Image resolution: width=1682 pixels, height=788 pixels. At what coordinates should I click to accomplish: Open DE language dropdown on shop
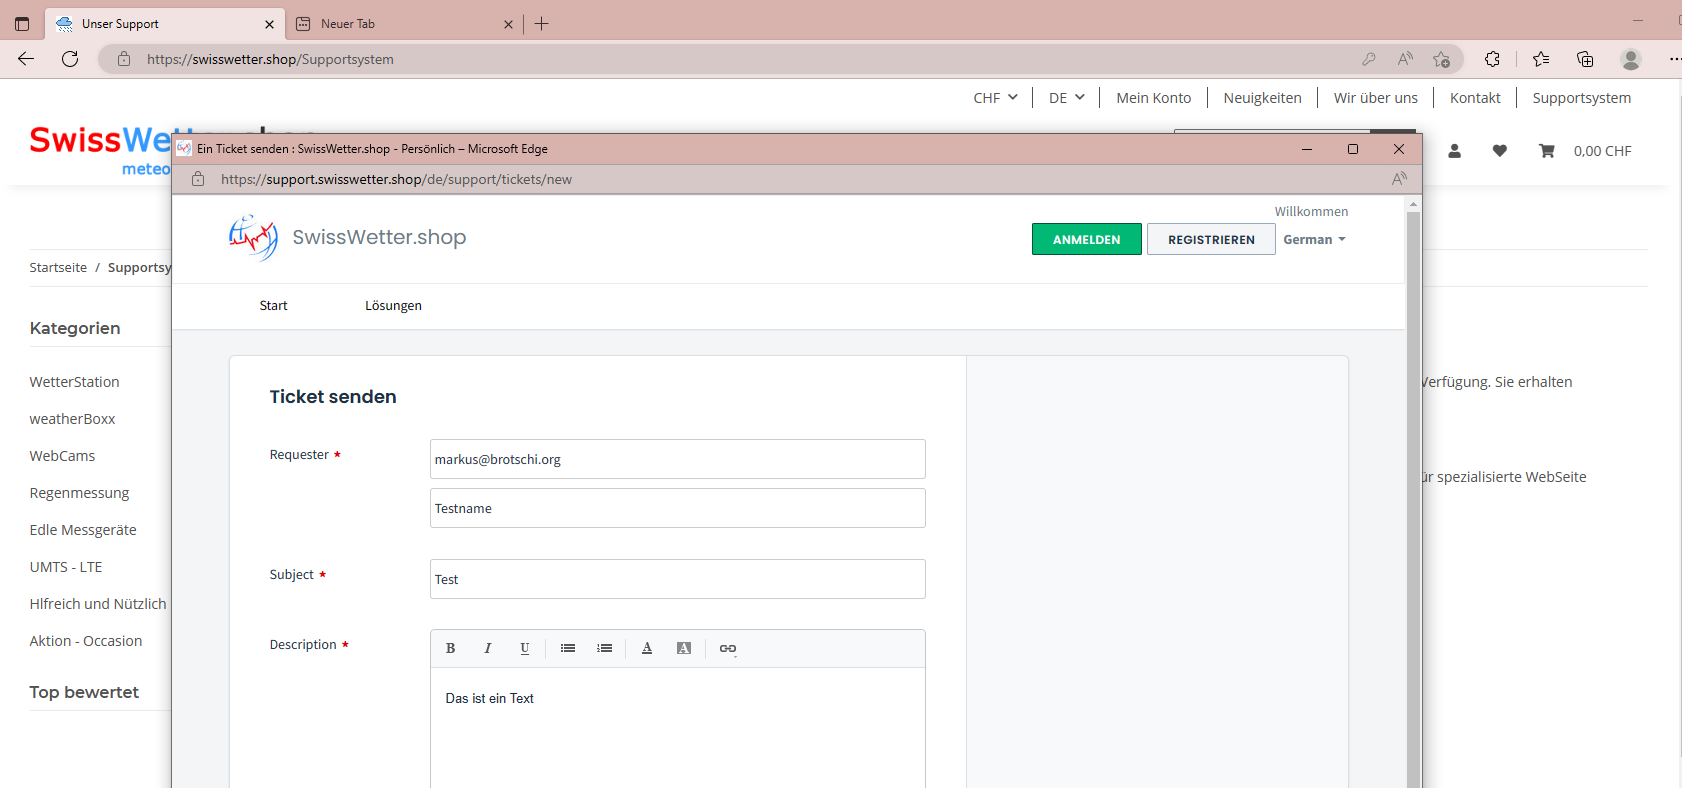(1066, 98)
